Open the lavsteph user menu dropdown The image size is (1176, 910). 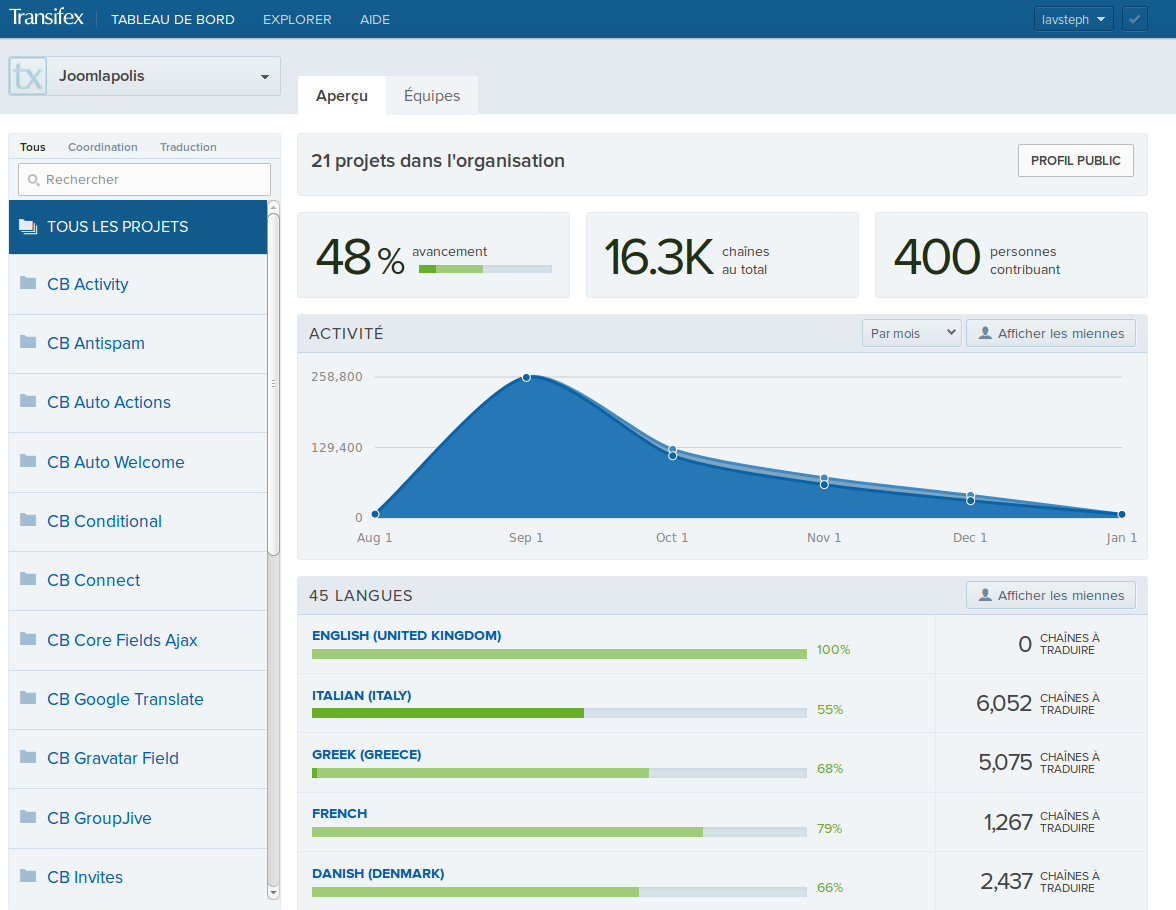pos(1072,19)
